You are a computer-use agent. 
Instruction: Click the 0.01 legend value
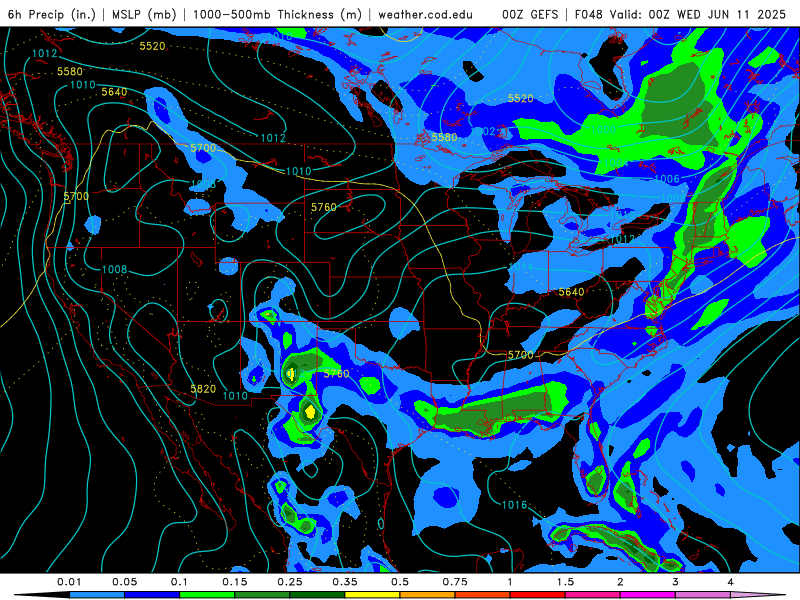point(69,582)
